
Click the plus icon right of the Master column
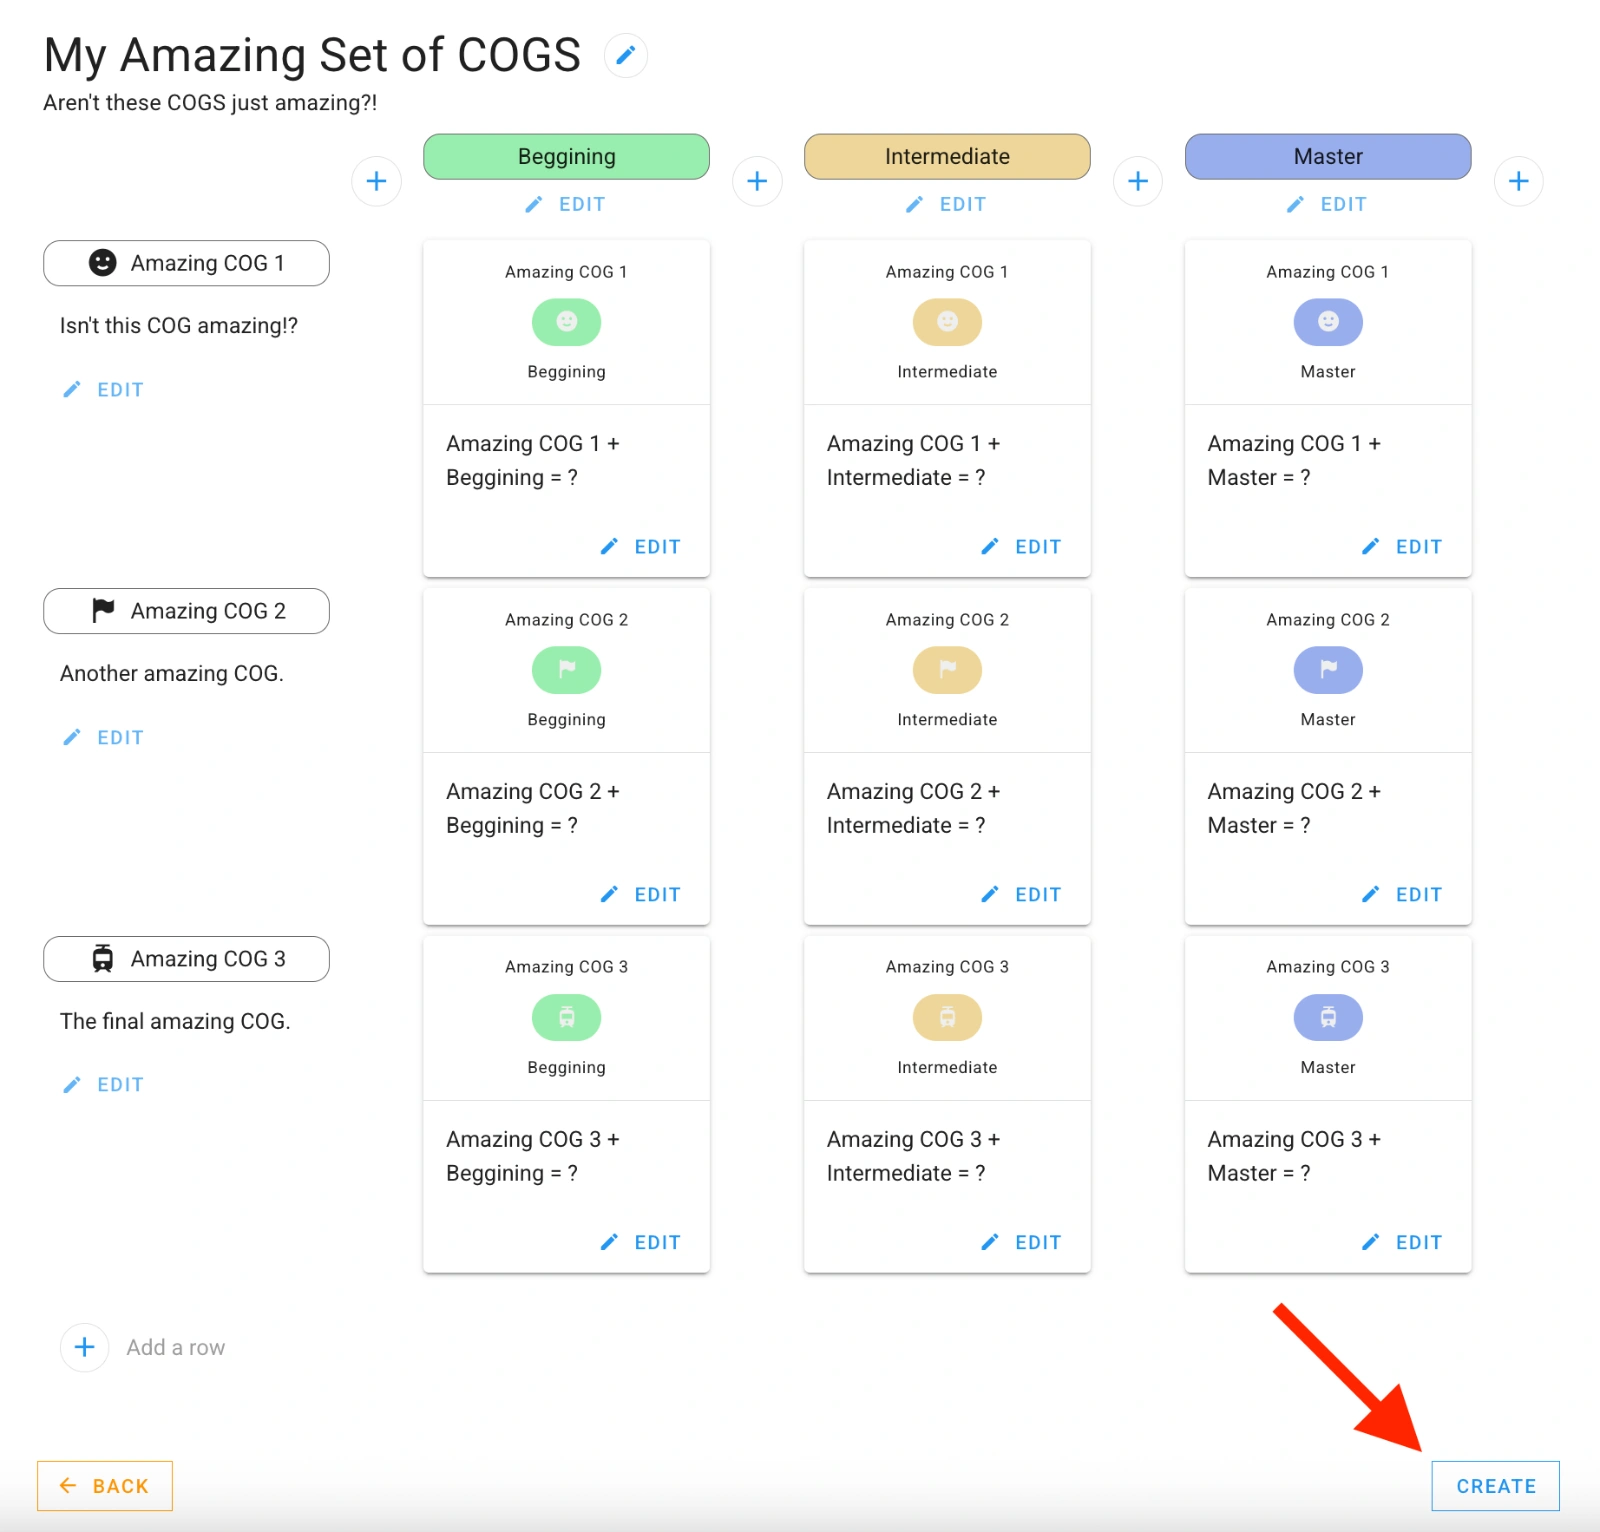1518,181
